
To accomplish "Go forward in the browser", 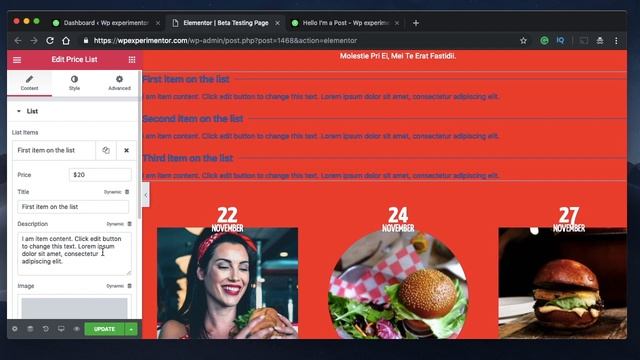I will 34,40.
